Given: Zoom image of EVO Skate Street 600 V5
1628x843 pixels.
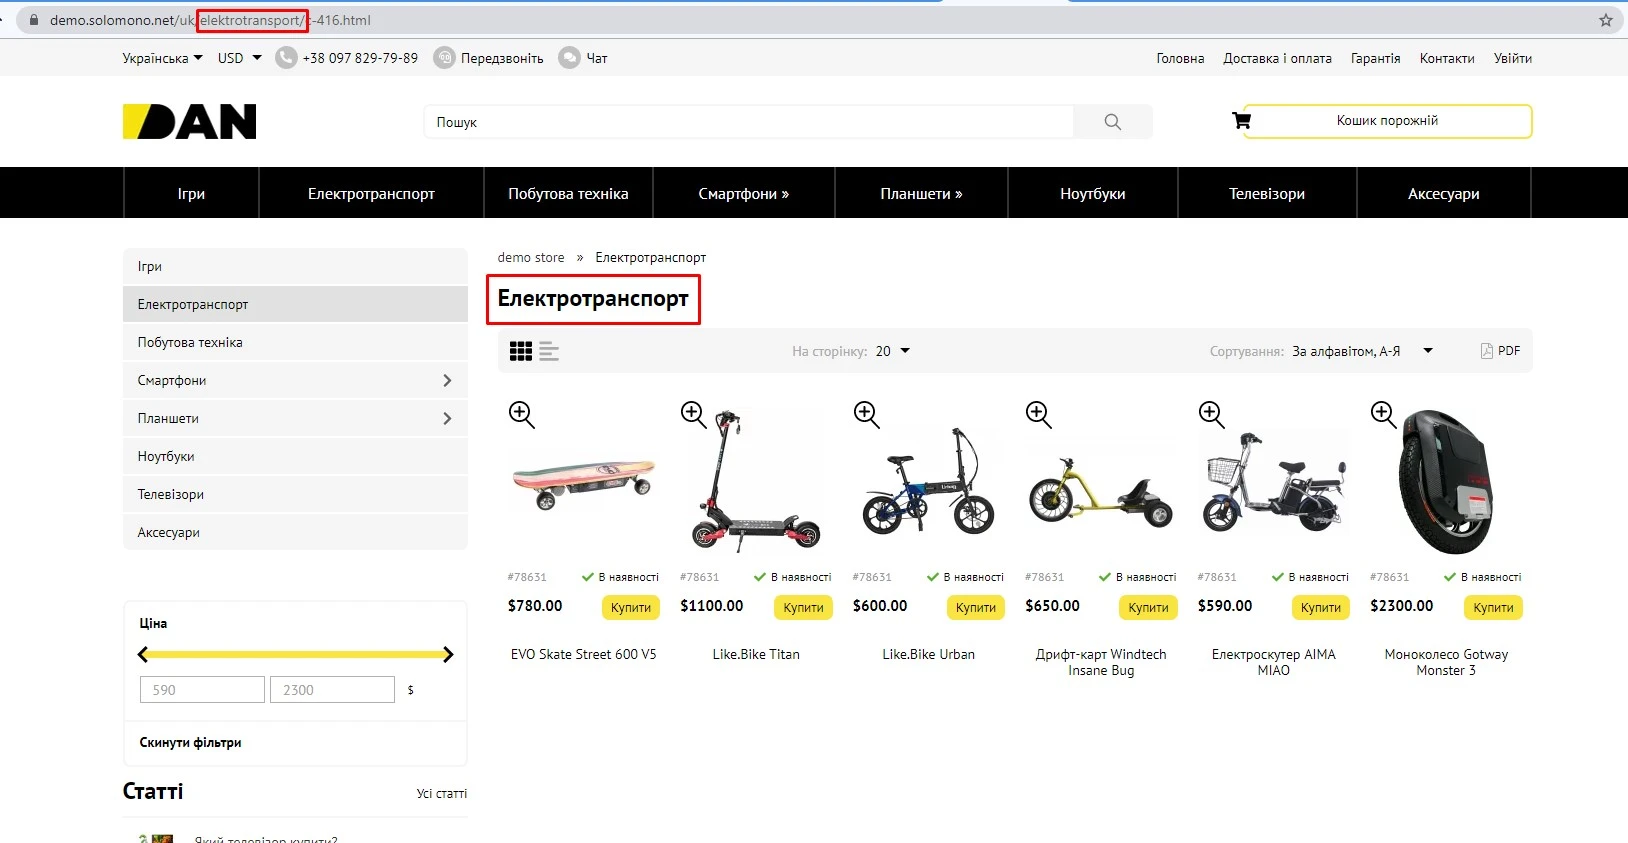Looking at the screenshot, I should point(522,414).
